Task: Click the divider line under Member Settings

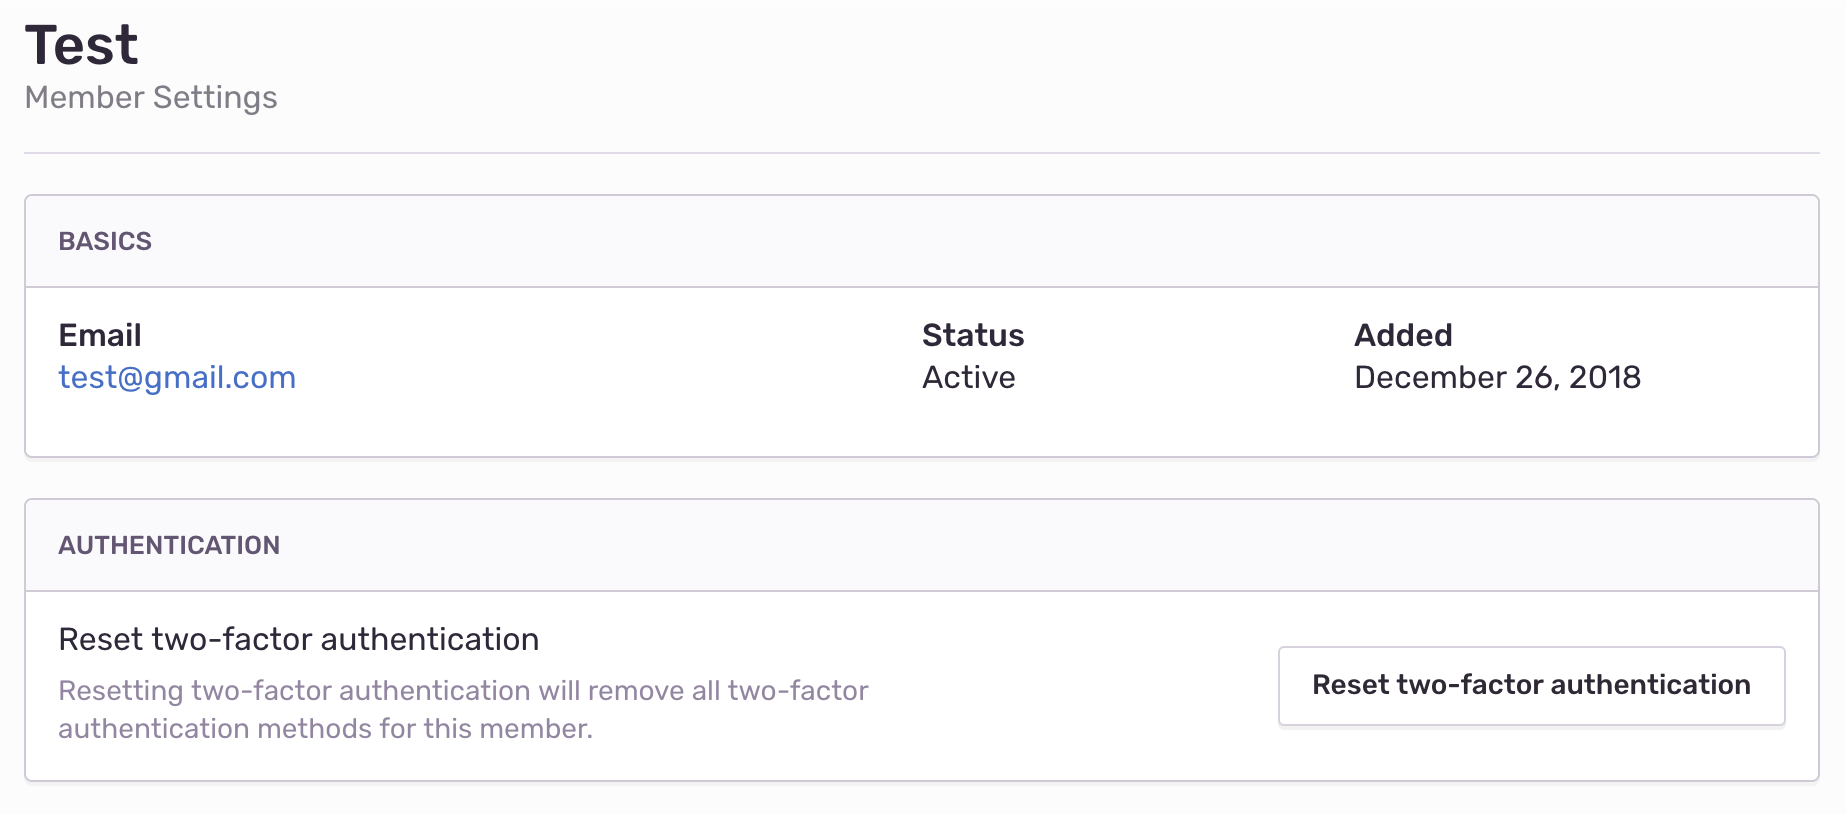Action: point(921,153)
